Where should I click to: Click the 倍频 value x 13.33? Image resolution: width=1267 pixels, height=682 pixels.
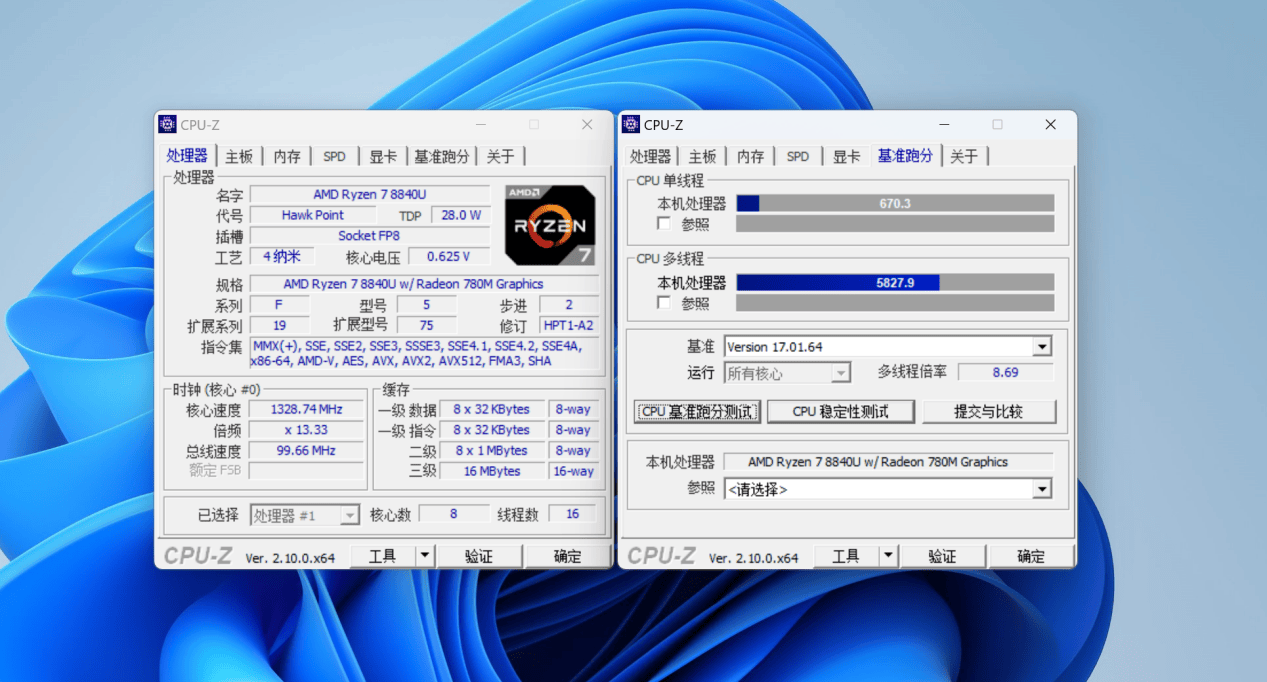(x=306, y=430)
